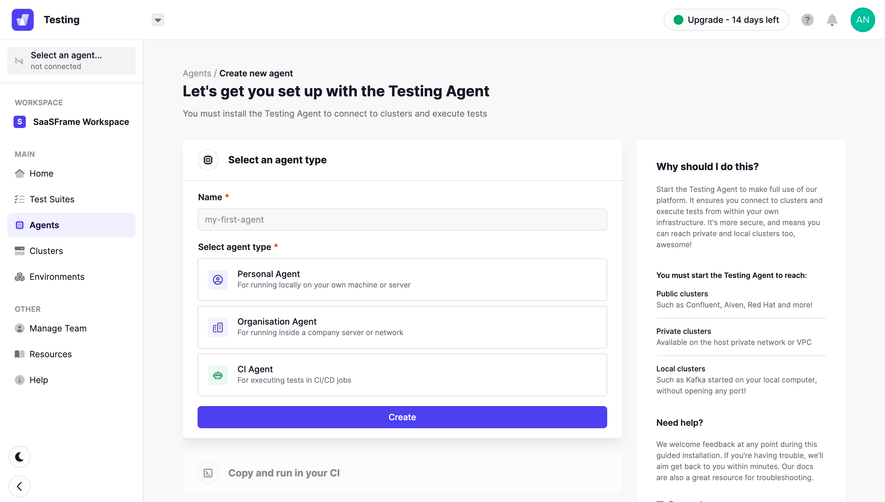The height and width of the screenshot is (502, 885).
Task: Open the Select an agent dropdown
Action: 72,60
